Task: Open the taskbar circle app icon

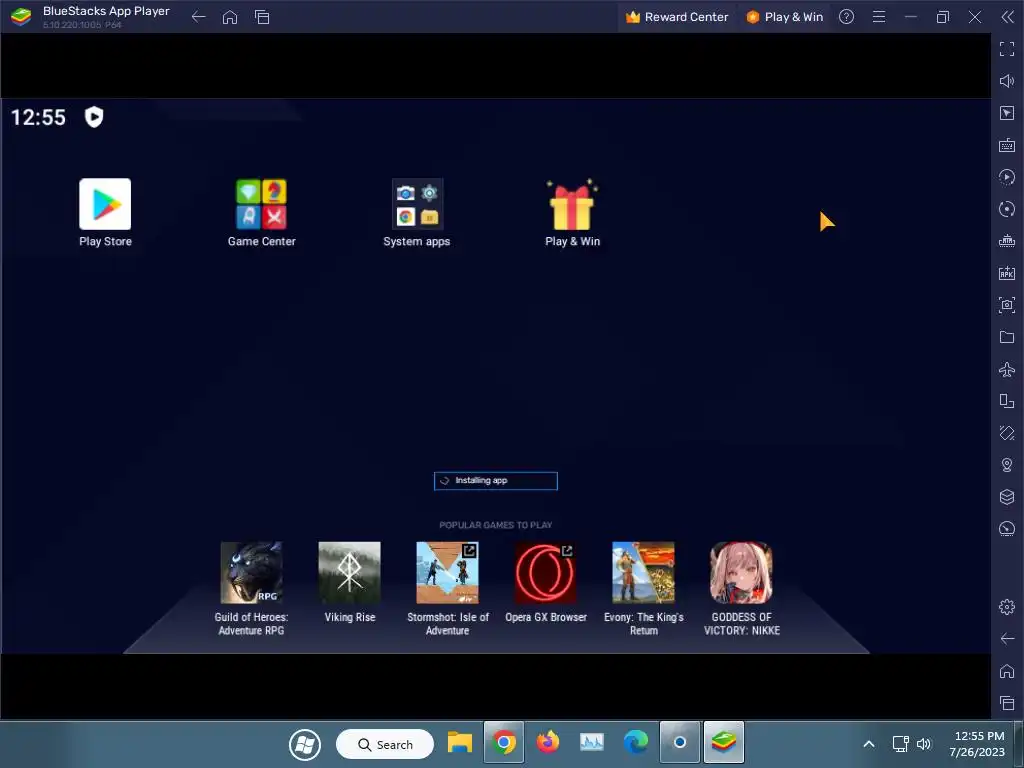Action: click(x=680, y=743)
